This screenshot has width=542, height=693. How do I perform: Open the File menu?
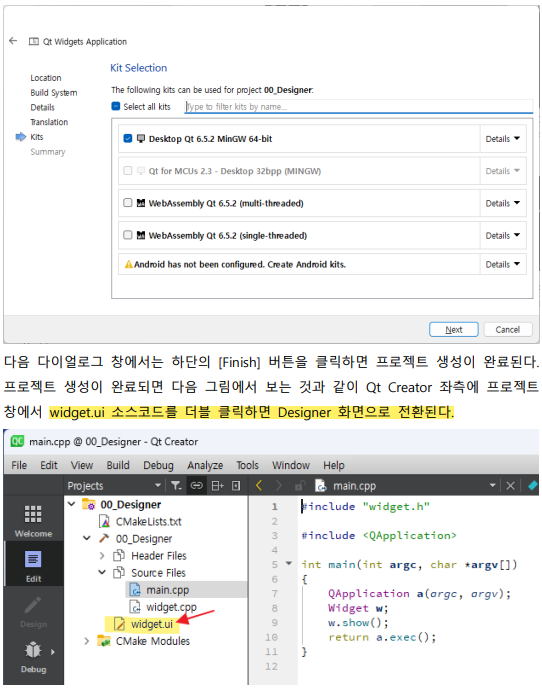19,465
